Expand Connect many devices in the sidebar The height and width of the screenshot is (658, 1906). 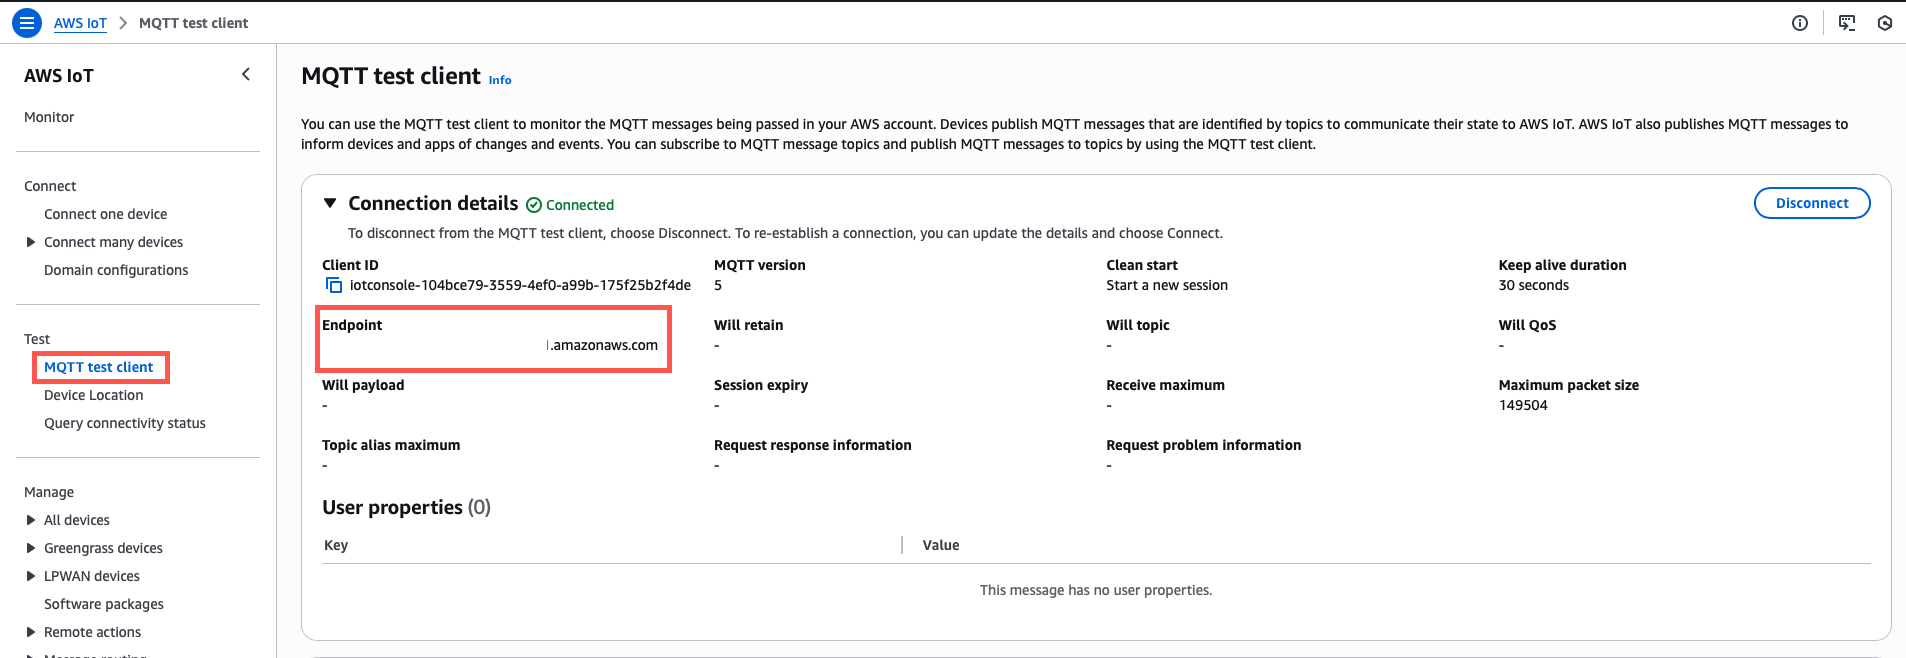point(31,242)
